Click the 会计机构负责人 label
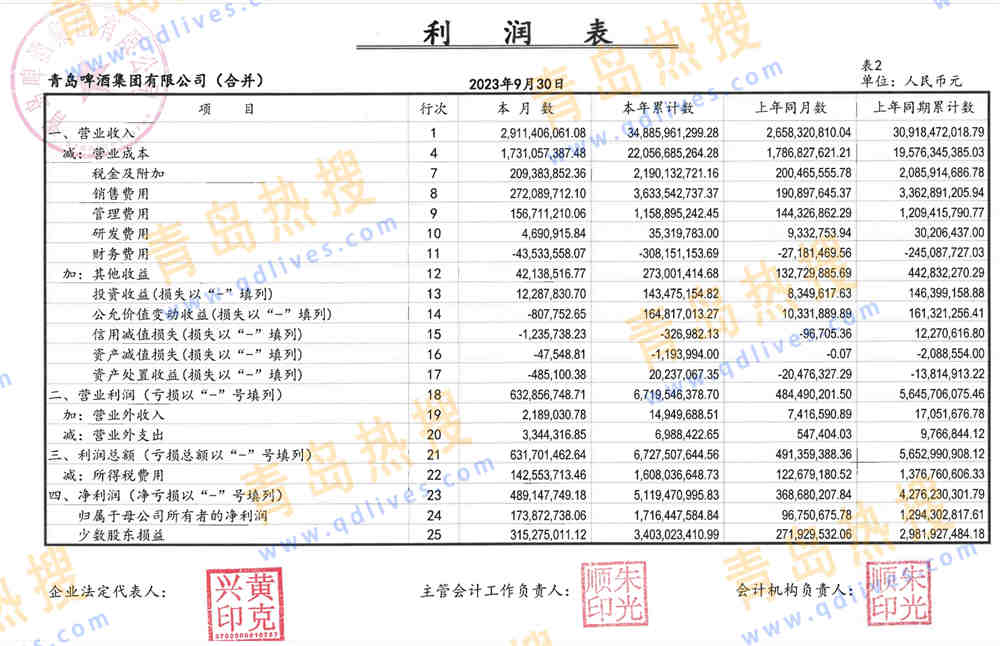The height and width of the screenshot is (646, 1000). pos(795,591)
